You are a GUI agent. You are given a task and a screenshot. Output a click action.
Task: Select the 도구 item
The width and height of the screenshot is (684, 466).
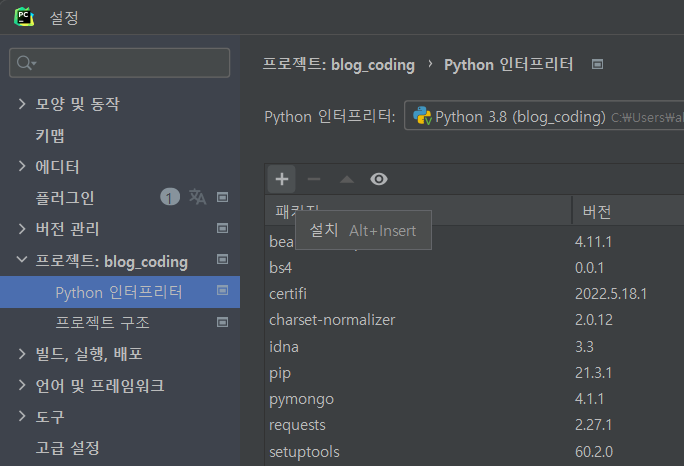coord(50,416)
